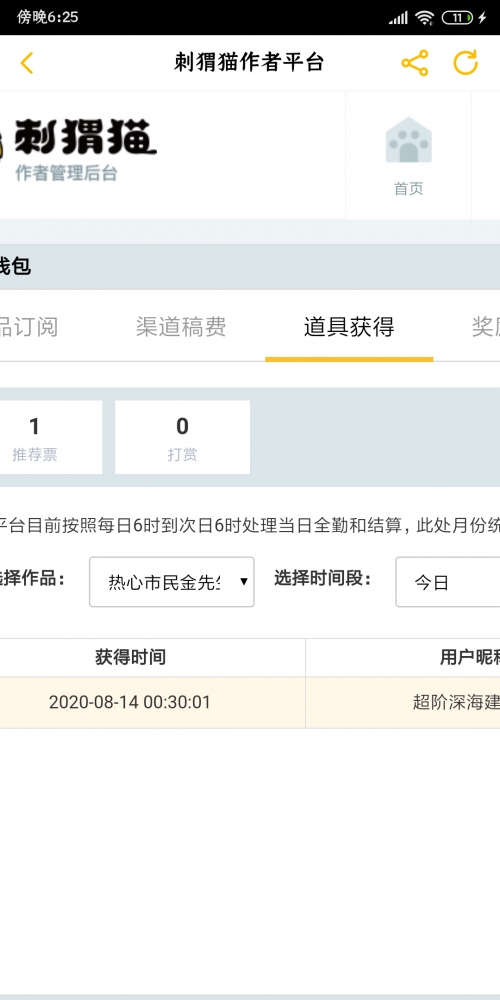
Task: Switch to 渠道稿费 tab
Action: [181, 327]
